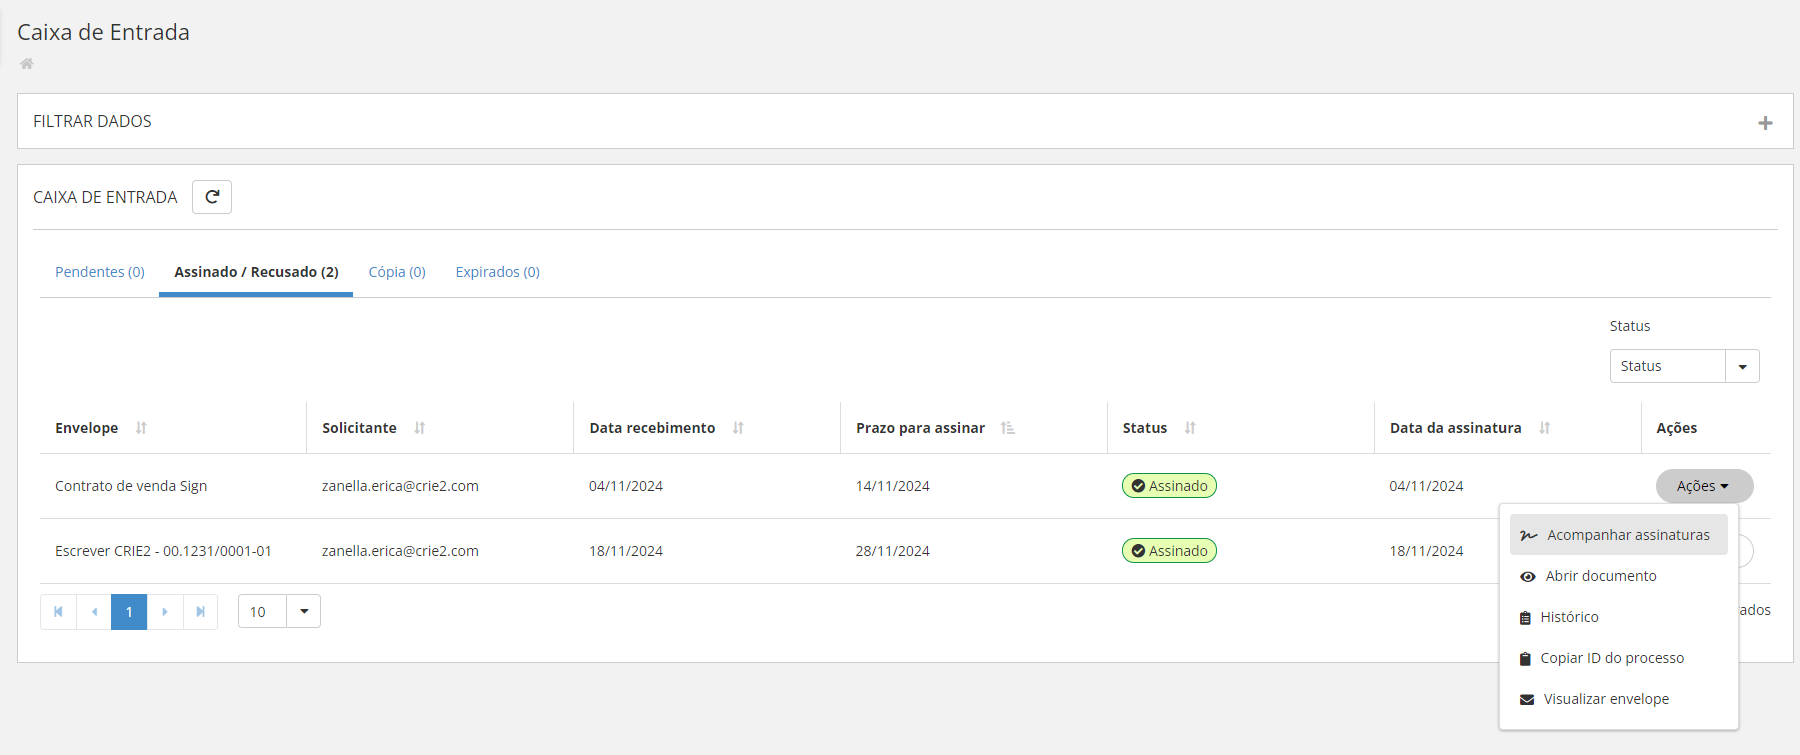Open the Status filter dropdown
The height and width of the screenshot is (755, 1800).
pyautogui.click(x=1742, y=367)
